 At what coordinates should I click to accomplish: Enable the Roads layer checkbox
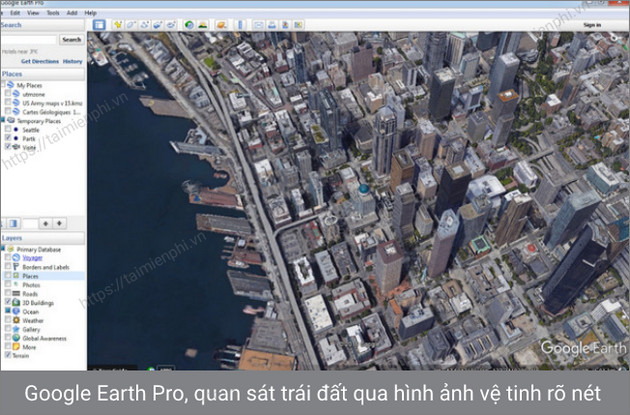pyautogui.click(x=8, y=293)
